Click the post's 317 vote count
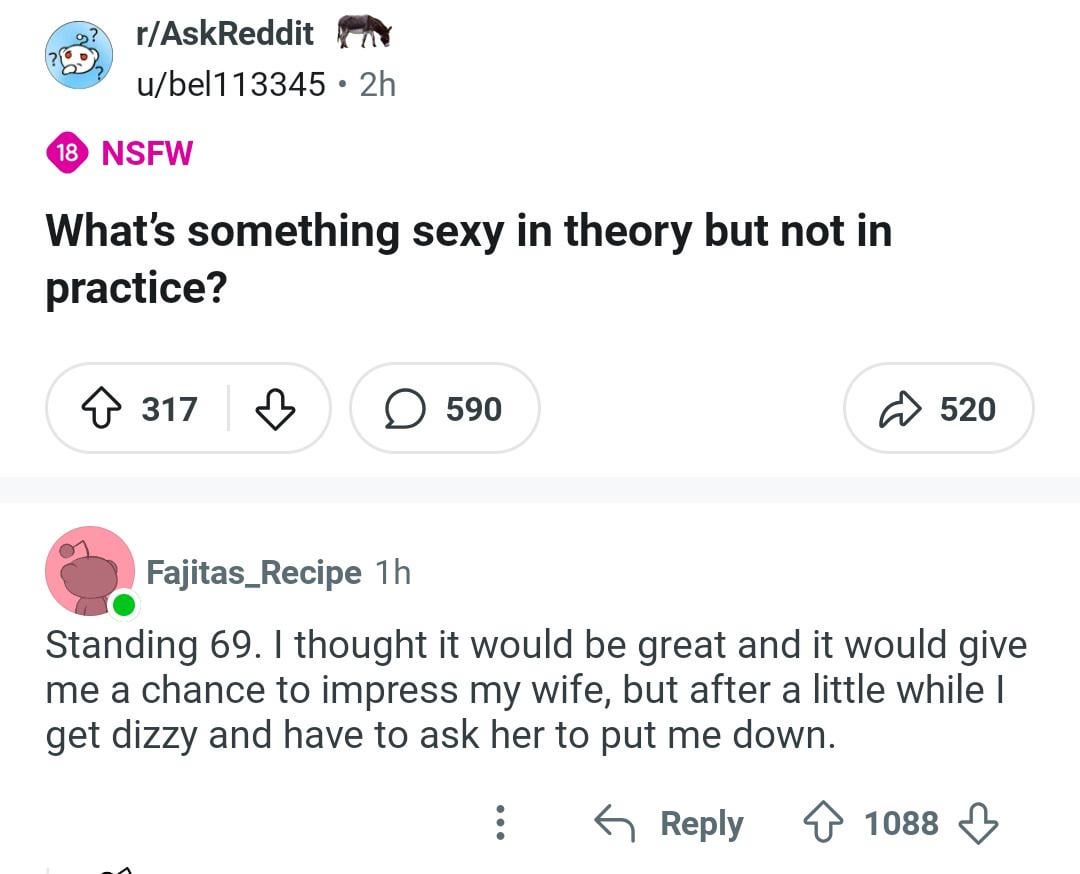The height and width of the screenshot is (874, 1080). coord(169,409)
